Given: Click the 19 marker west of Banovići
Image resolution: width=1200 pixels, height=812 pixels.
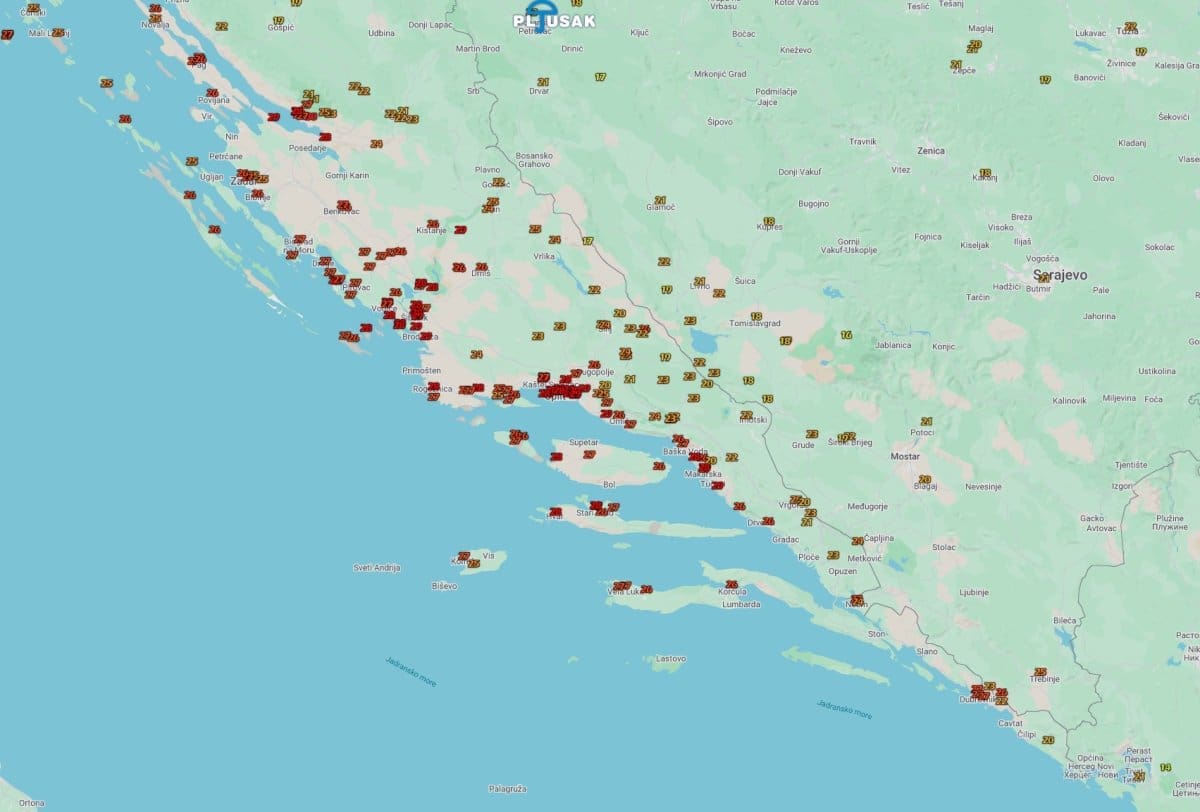Looking at the screenshot, I should pos(1045,79).
